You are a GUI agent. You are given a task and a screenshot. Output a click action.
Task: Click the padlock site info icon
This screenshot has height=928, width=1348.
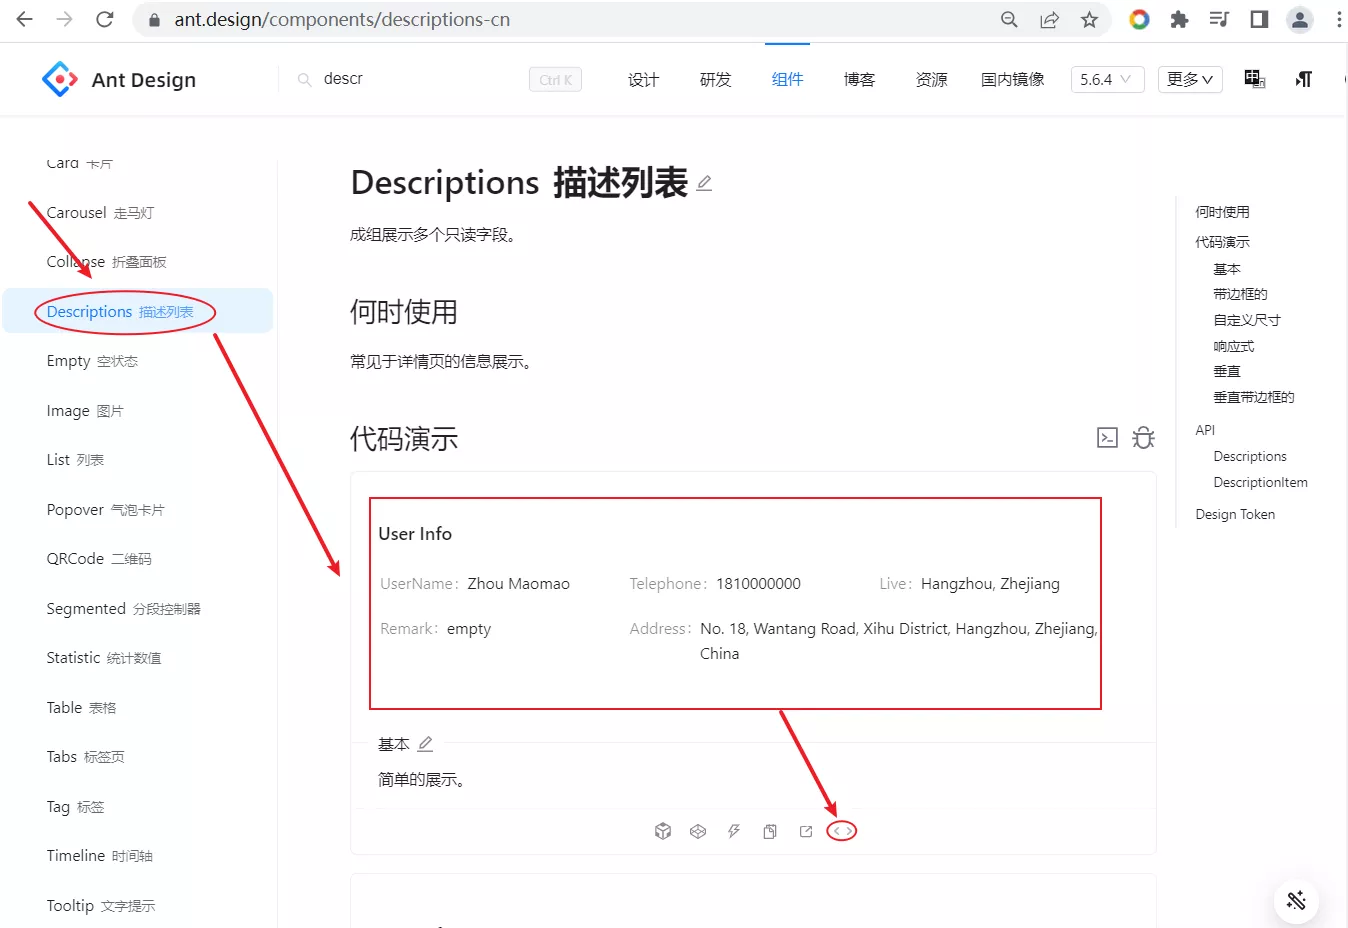(154, 20)
